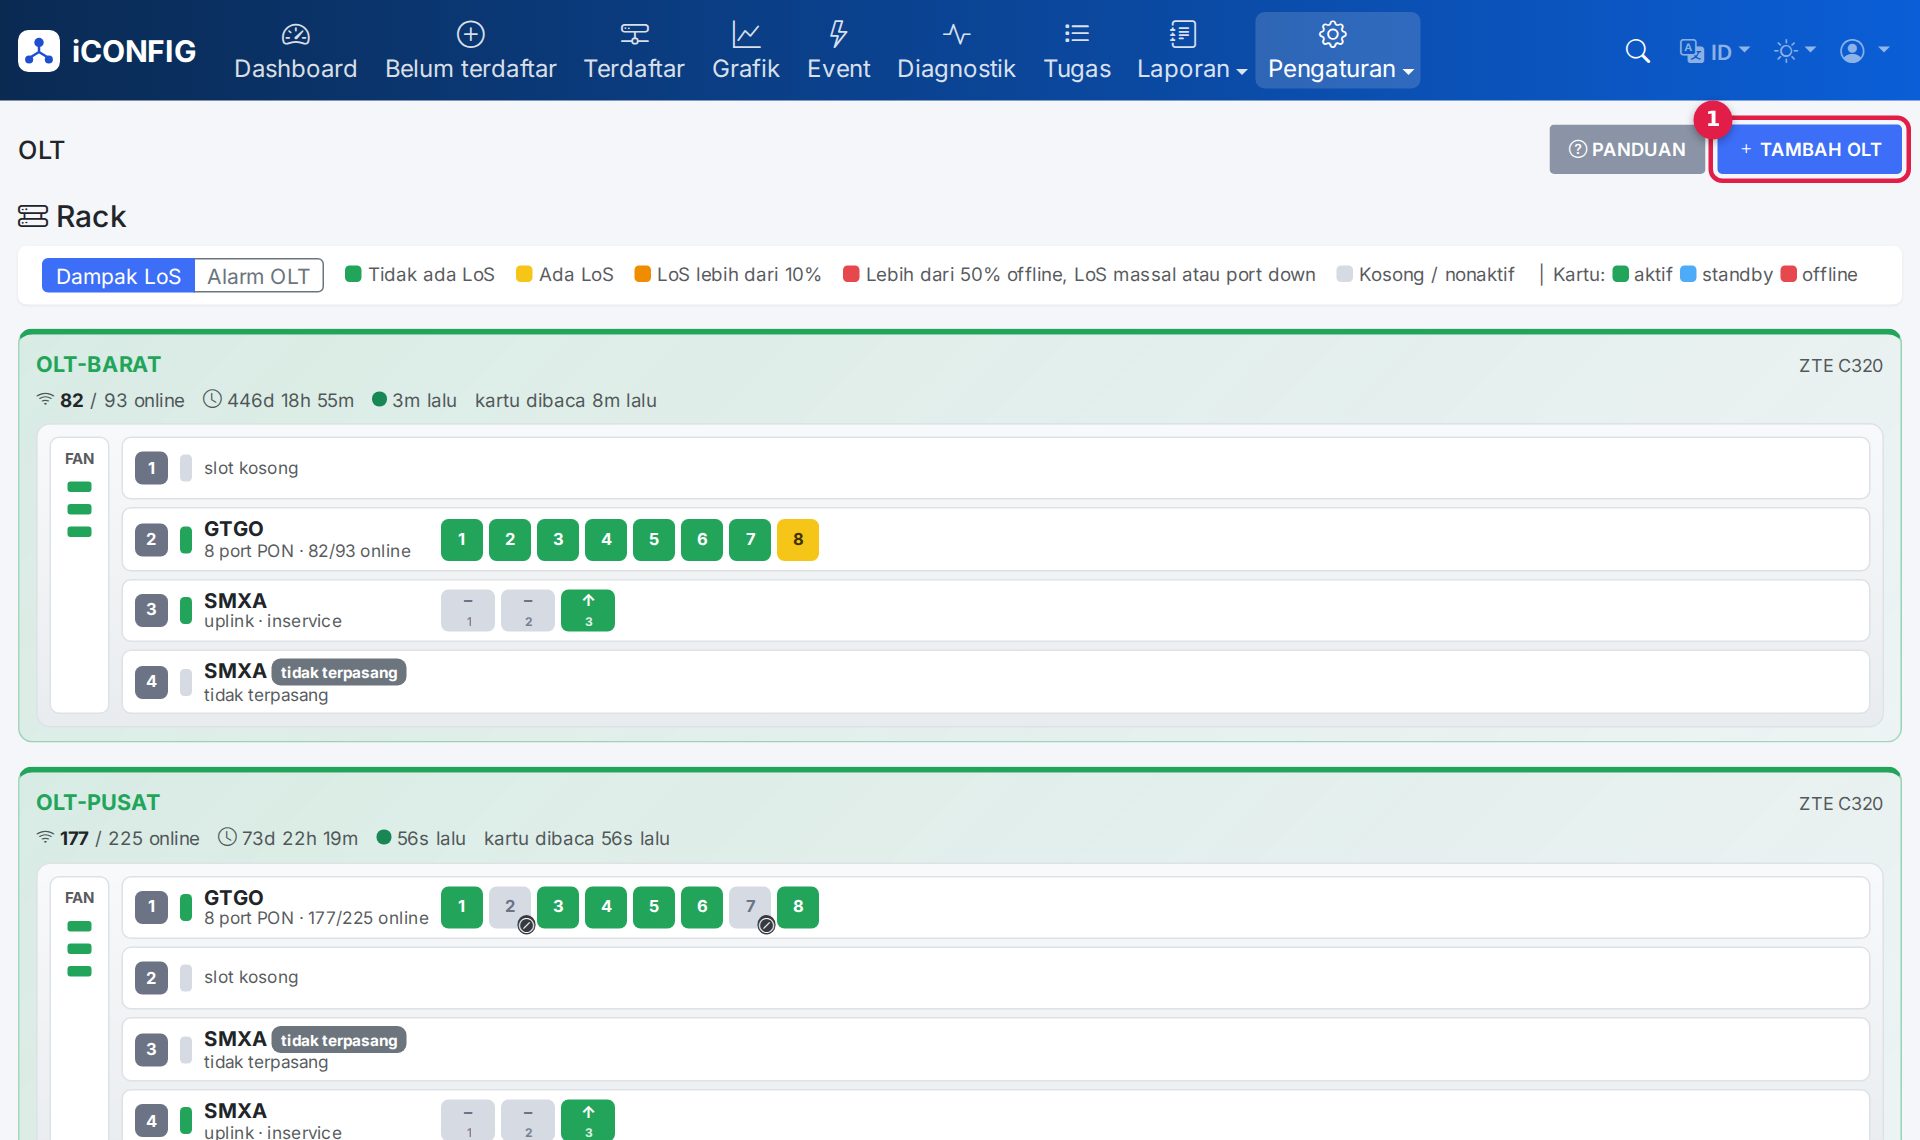Click OLT-BARAT SMXA uplink port 3
Image resolution: width=1920 pixels, height=1140 pixels.
588,610
